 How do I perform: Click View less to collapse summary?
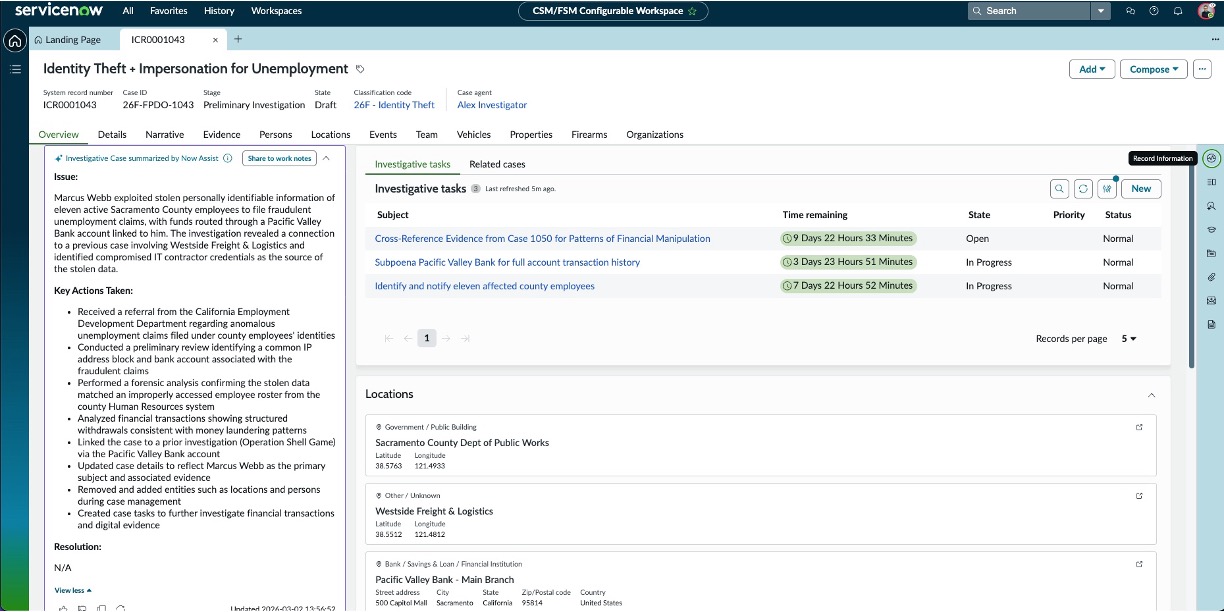click(x=73, y=591)
